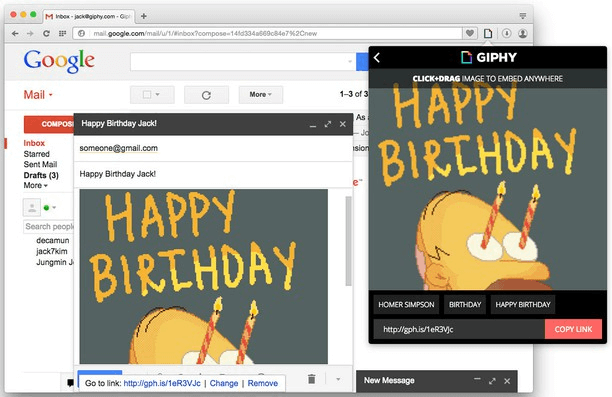Click the site info icon in address bar

(81, 34)
